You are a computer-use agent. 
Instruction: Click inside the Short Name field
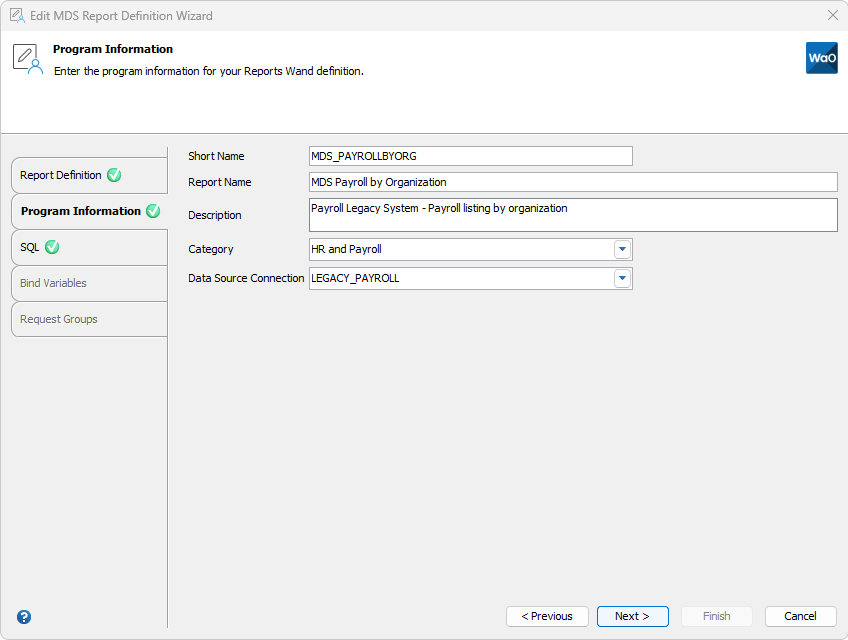[x=470, y=156]
